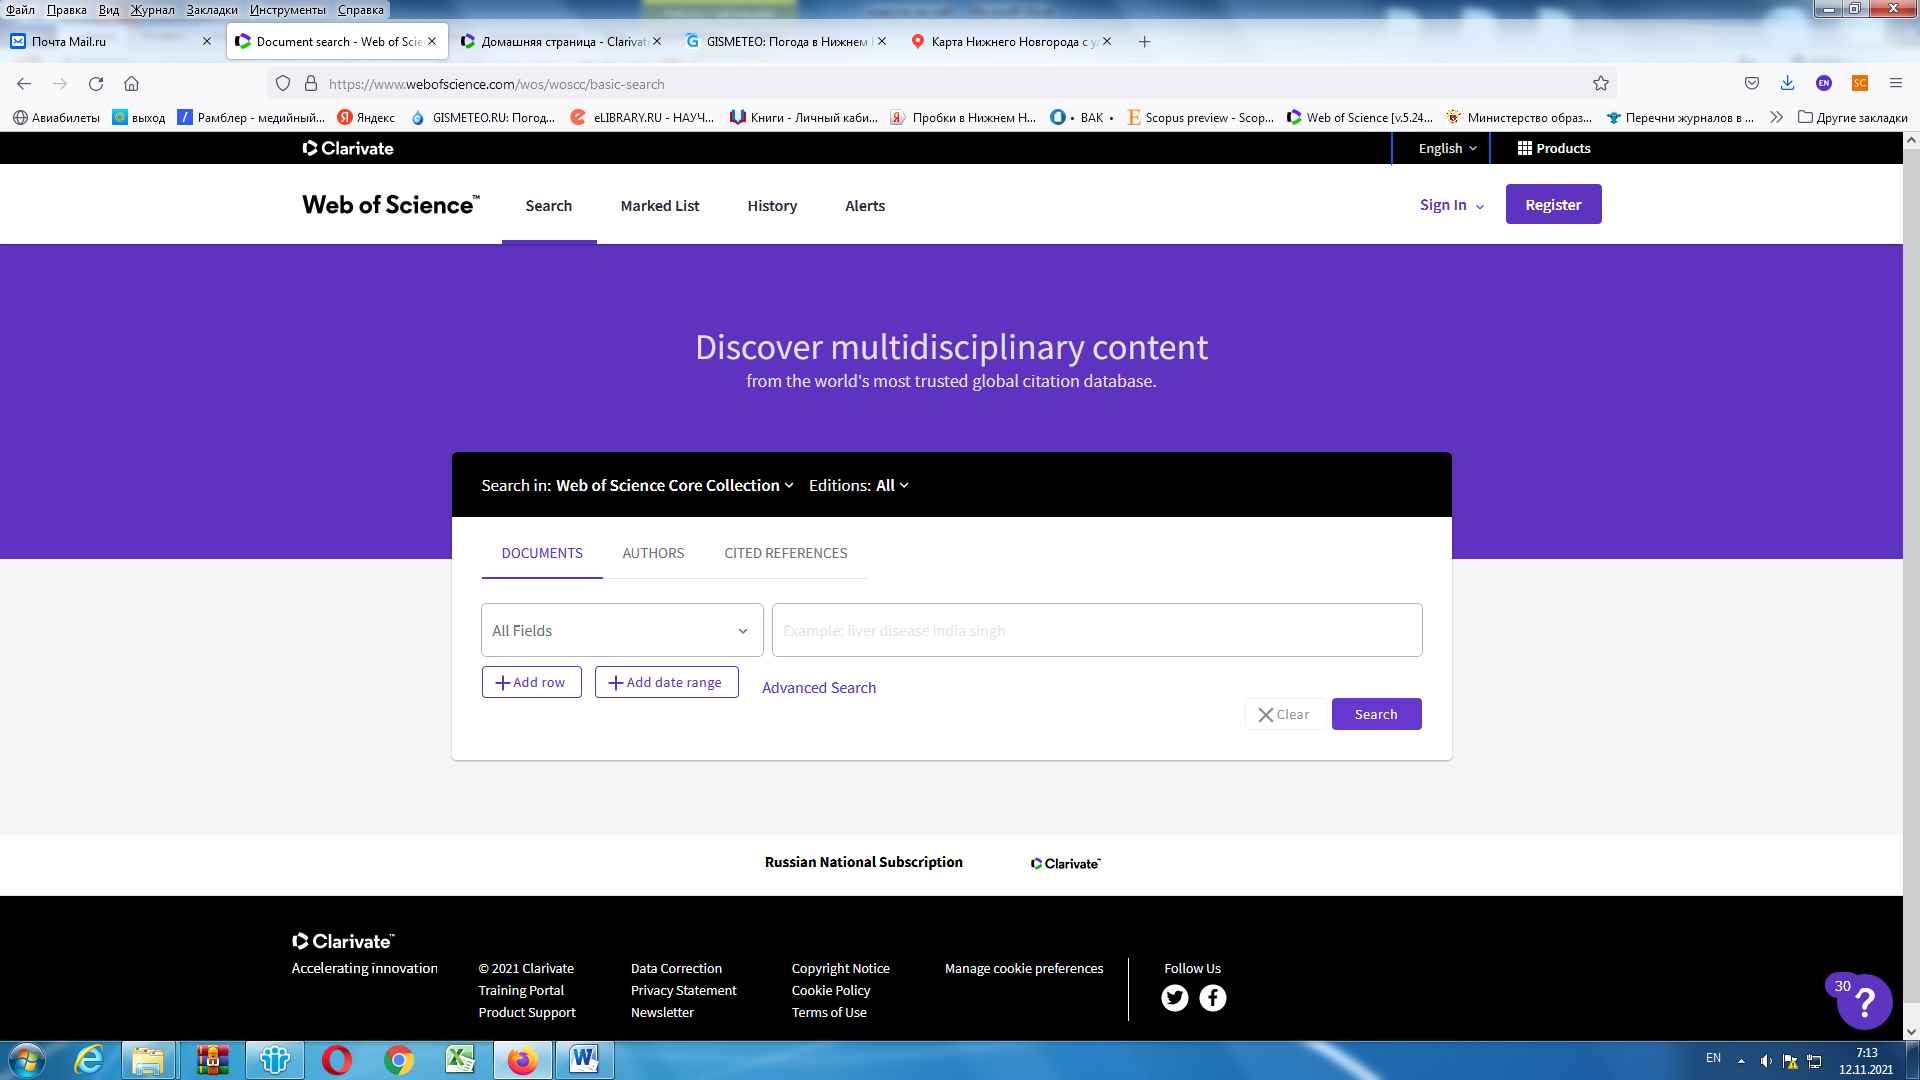The width and height of the screenshot is (1920, 1080).
Task: Open eLIBRARY.RU bookmark
Action: tap(642, 117)
